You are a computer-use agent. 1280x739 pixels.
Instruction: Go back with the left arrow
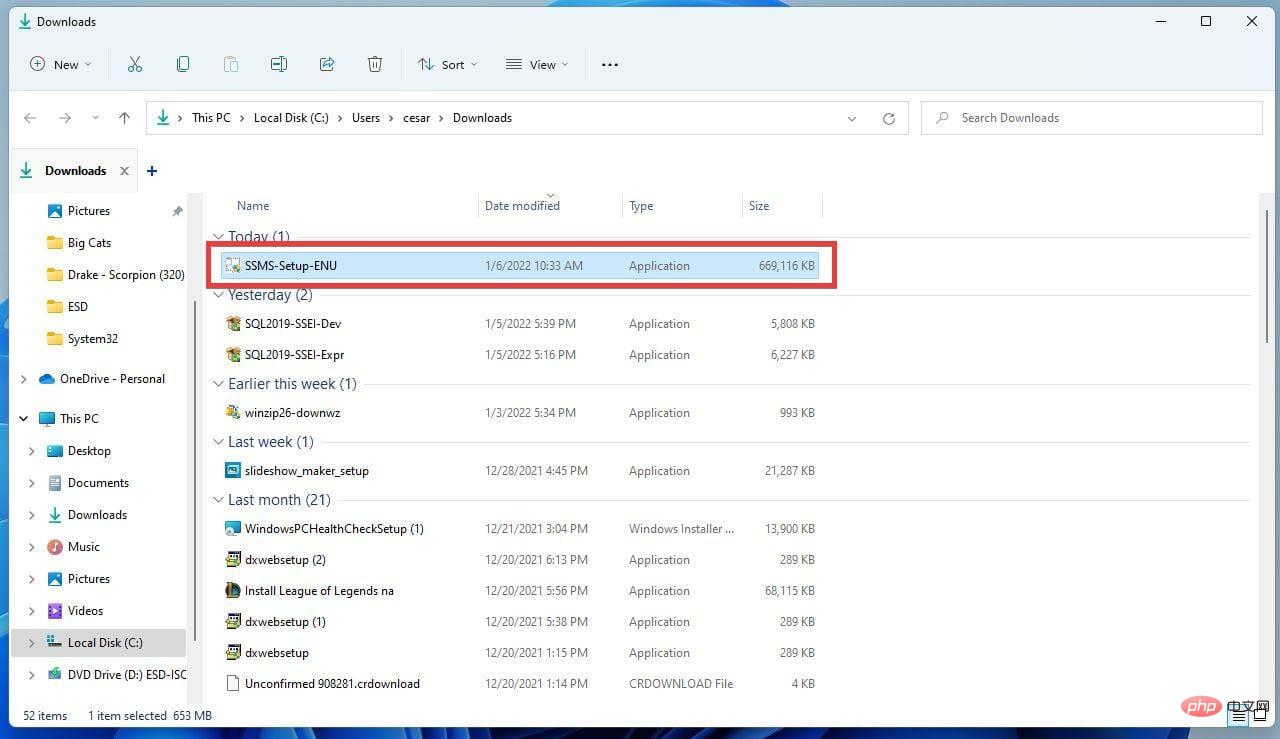click(30, 118)
